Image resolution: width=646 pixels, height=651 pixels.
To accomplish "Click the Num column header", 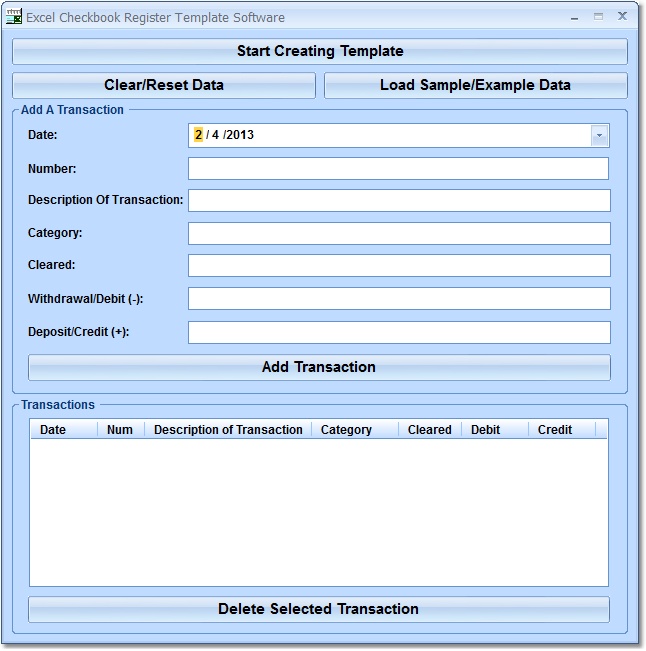I will (x=120, y=430).
